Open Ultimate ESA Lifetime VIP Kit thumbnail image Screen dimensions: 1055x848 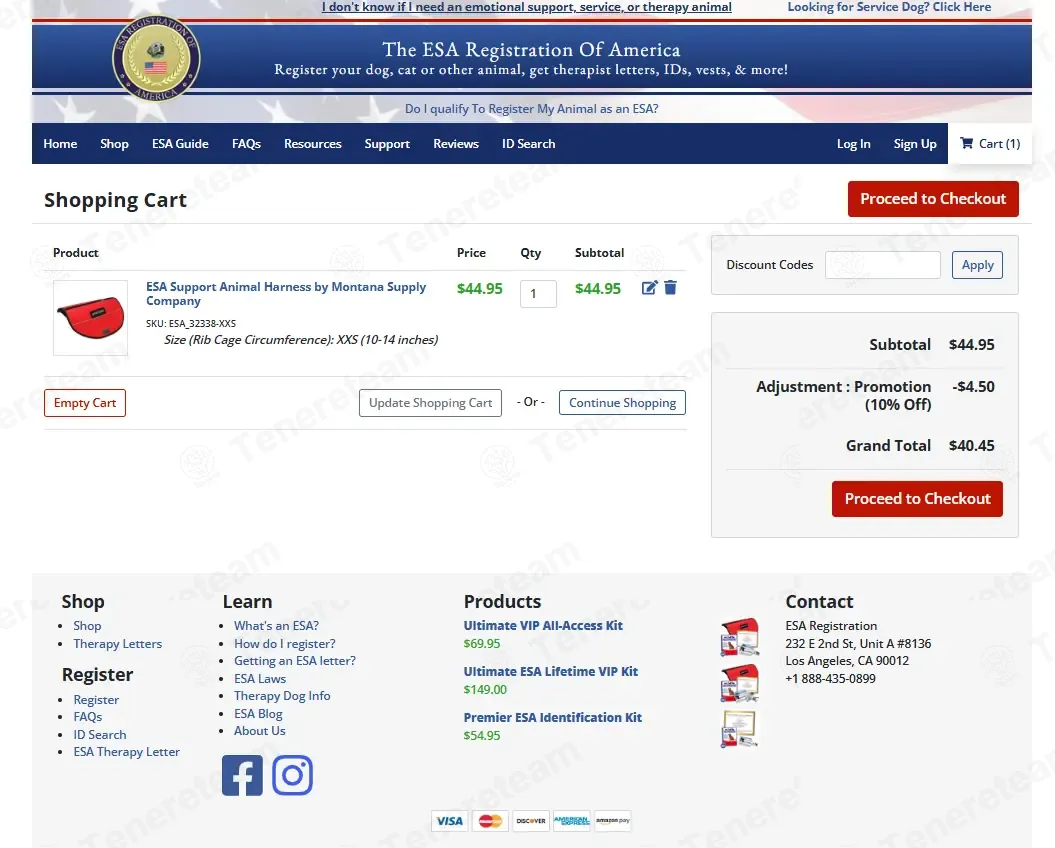[739, 682]
